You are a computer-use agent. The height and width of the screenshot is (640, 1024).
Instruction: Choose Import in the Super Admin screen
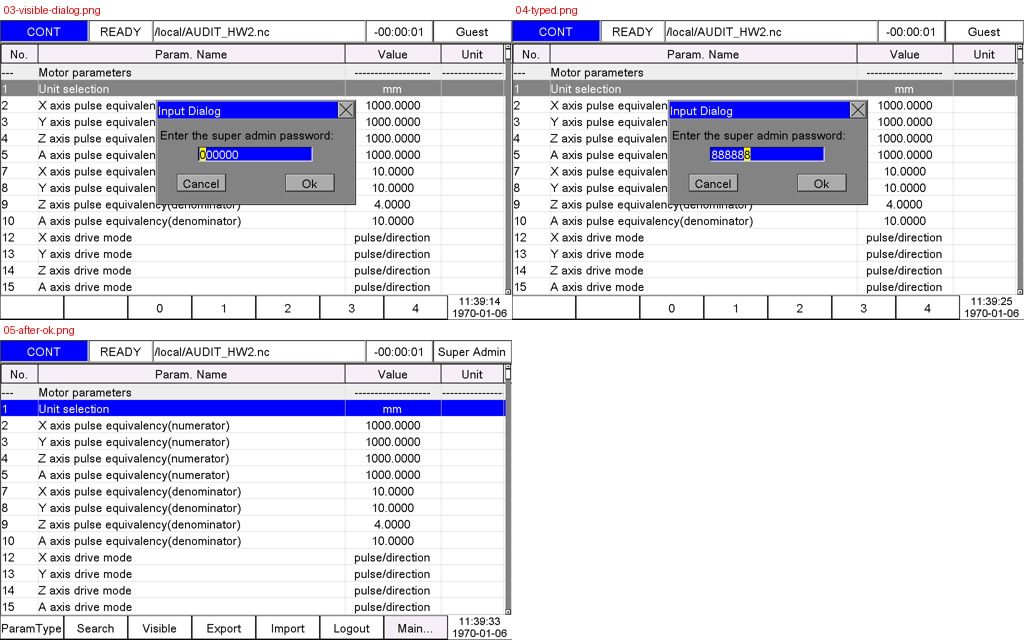287,628
